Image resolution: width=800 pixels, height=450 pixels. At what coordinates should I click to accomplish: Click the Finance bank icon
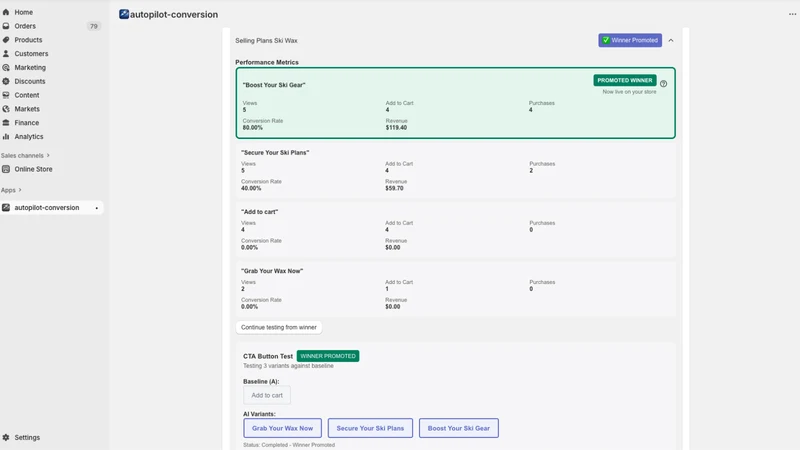(x=6, y=122)
